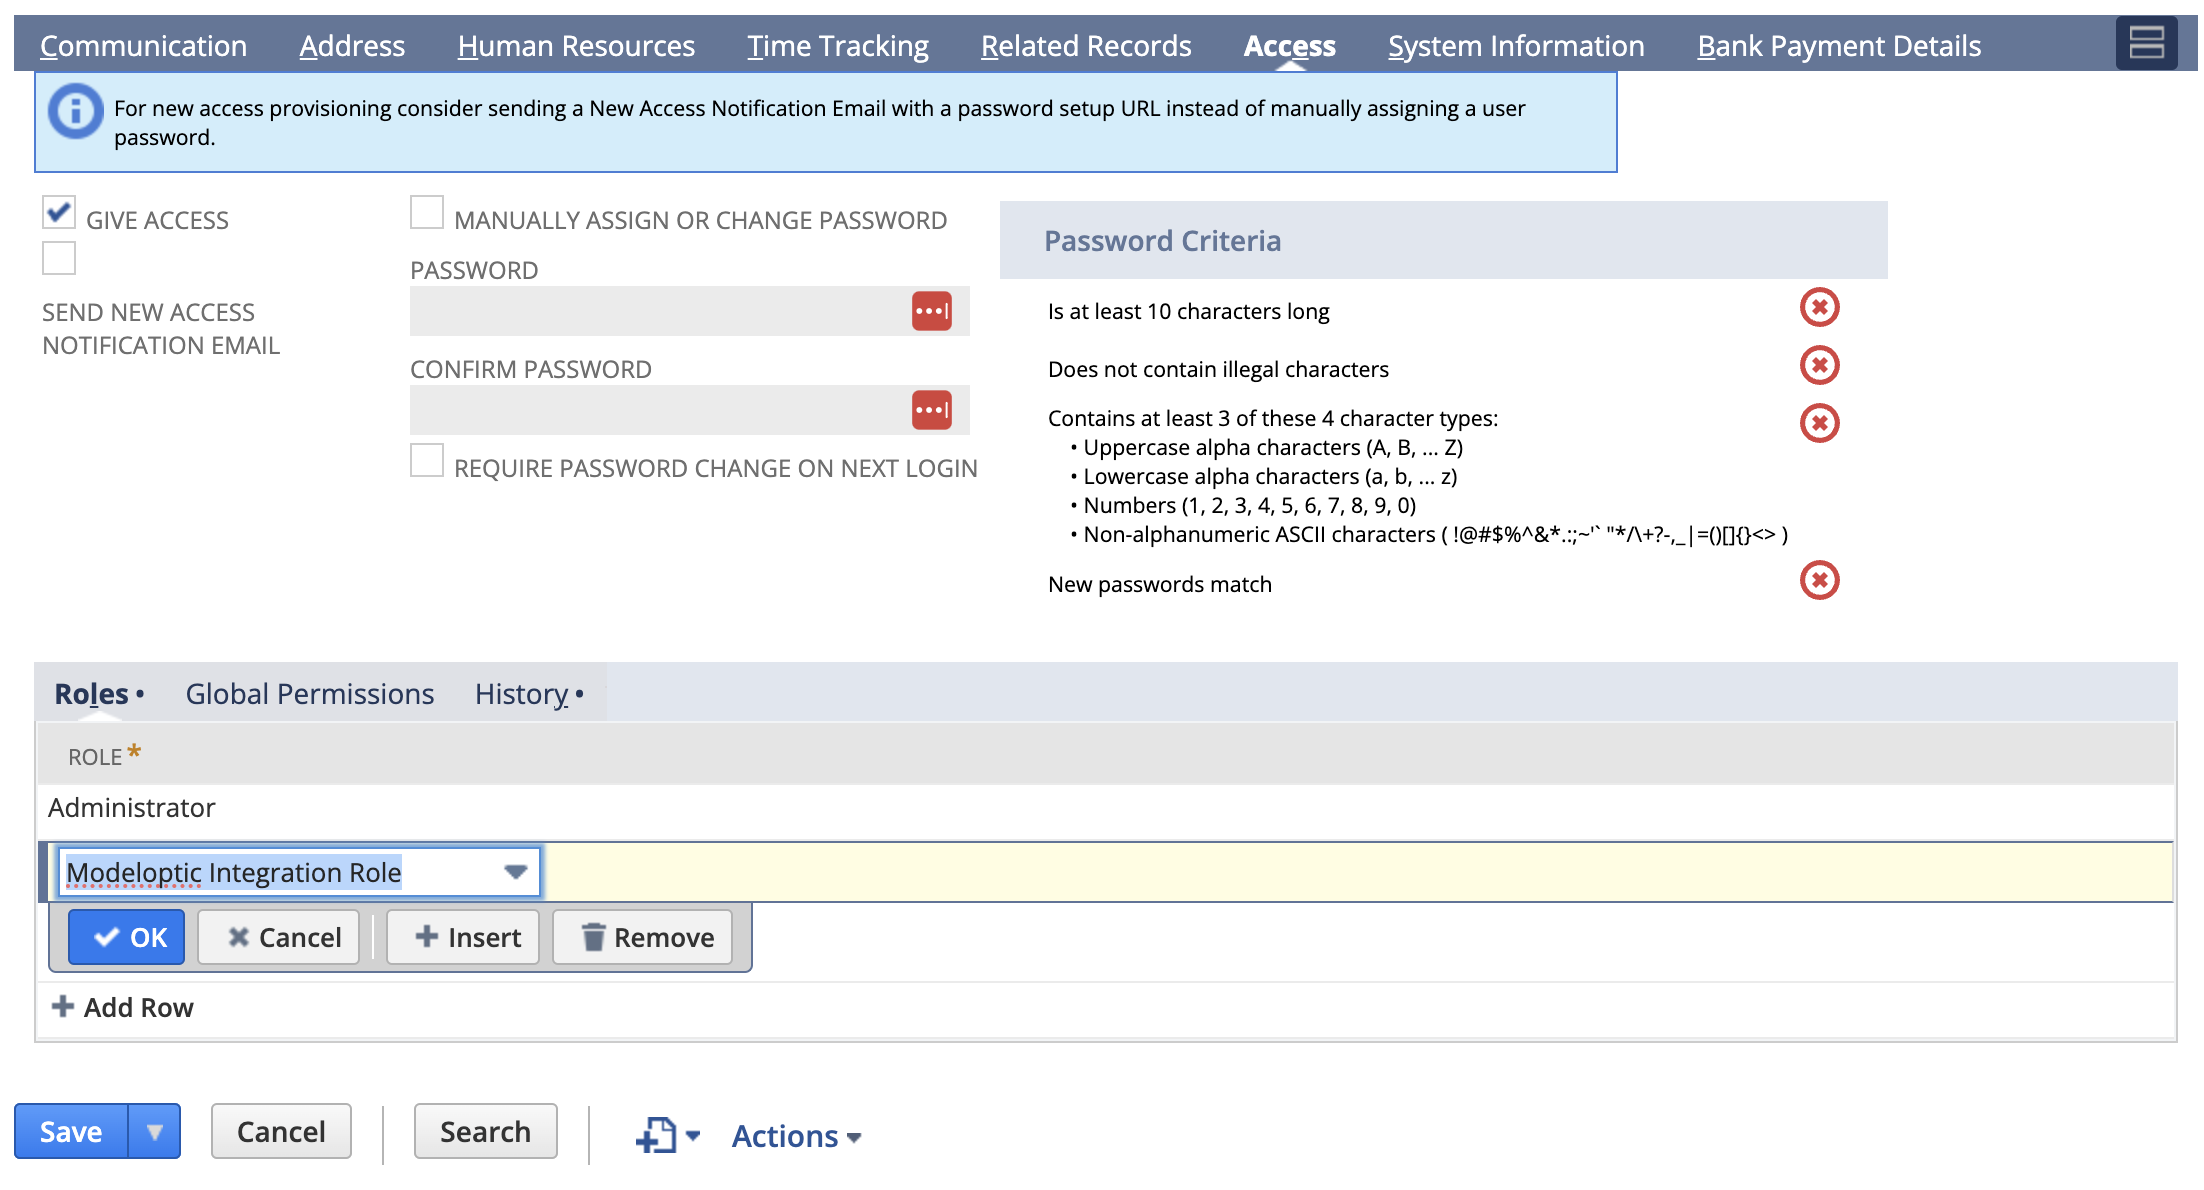Click the password manager icon in Confirm Password field
Screen dimensions: 2204x1190
931,410
